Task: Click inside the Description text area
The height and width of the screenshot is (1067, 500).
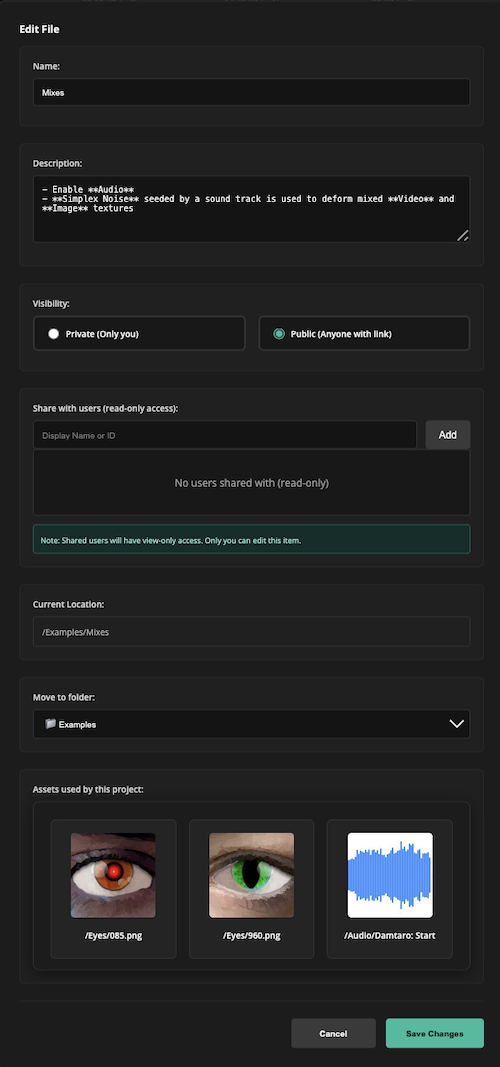Action: 252,209
